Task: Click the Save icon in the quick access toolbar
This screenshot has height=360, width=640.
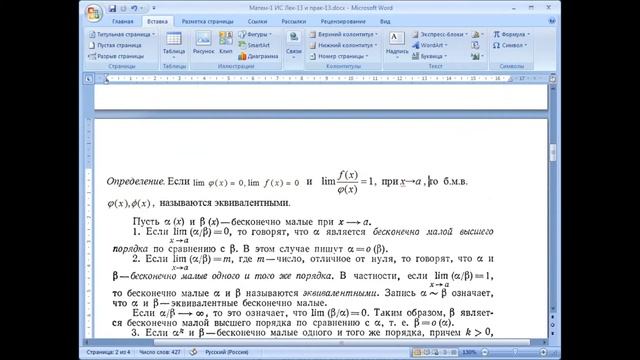Action: (x=112, y=8)
